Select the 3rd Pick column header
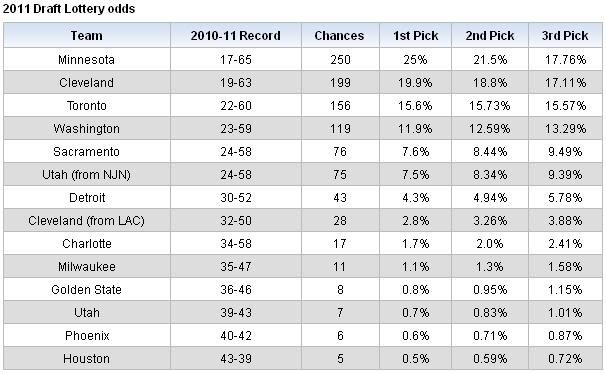This screenshot has width=606, height=374. tap(565, 36)
